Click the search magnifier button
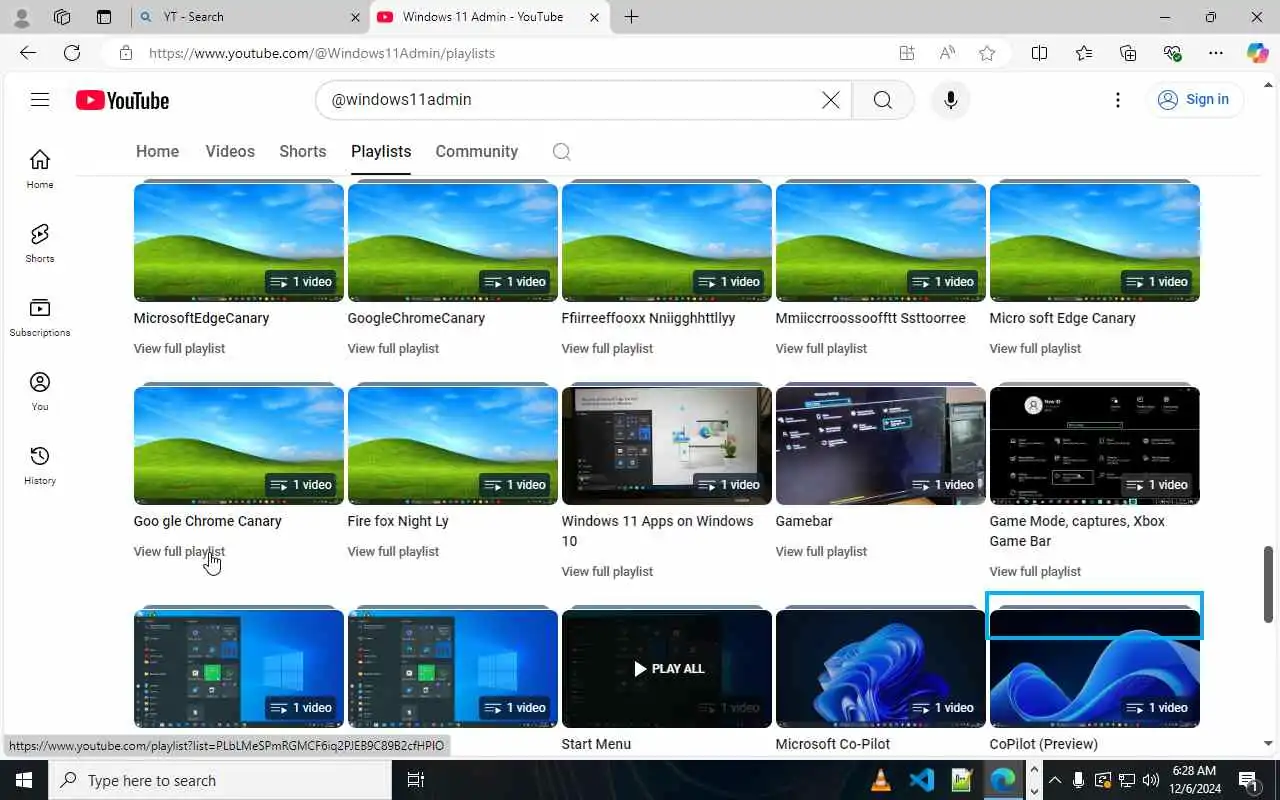The width and height of the screenshot is (1280, 800). tap(882, 100)
